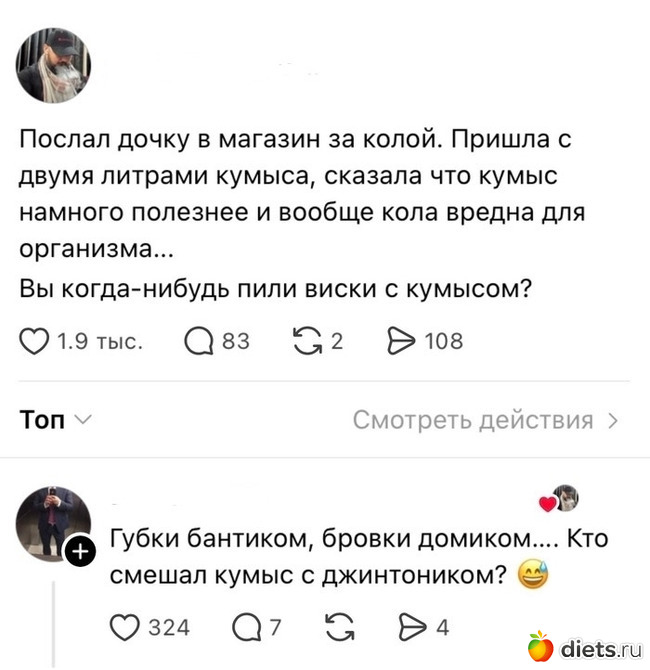Open comments via the speech bubble icon showing 83

[198, 342]
